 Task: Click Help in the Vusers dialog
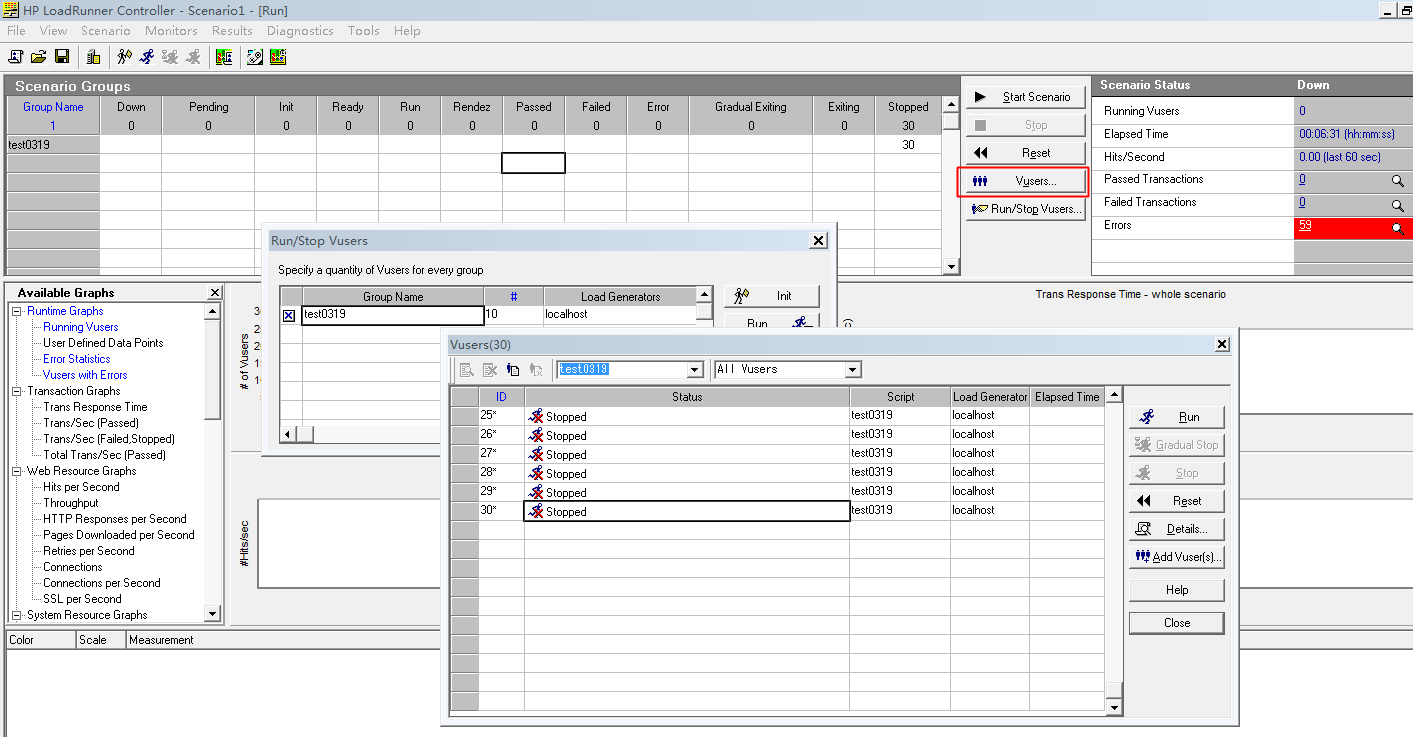(x=1176, y=590)
